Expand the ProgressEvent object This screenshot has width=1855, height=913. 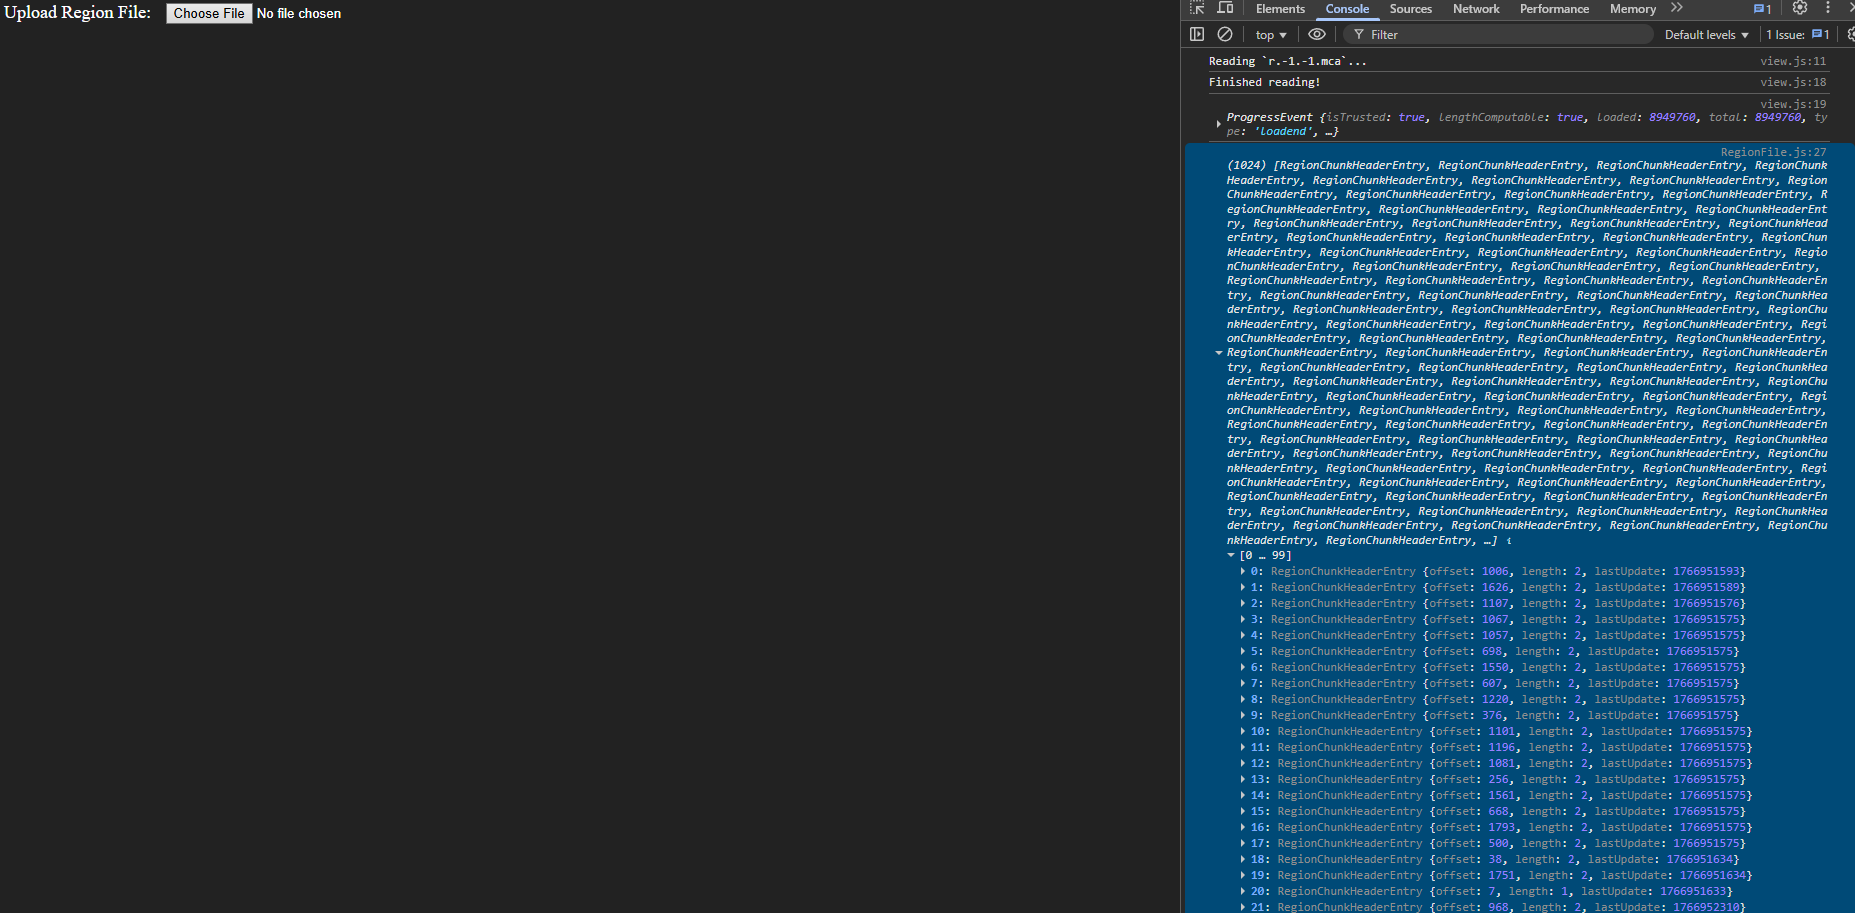coord(1218,124)
